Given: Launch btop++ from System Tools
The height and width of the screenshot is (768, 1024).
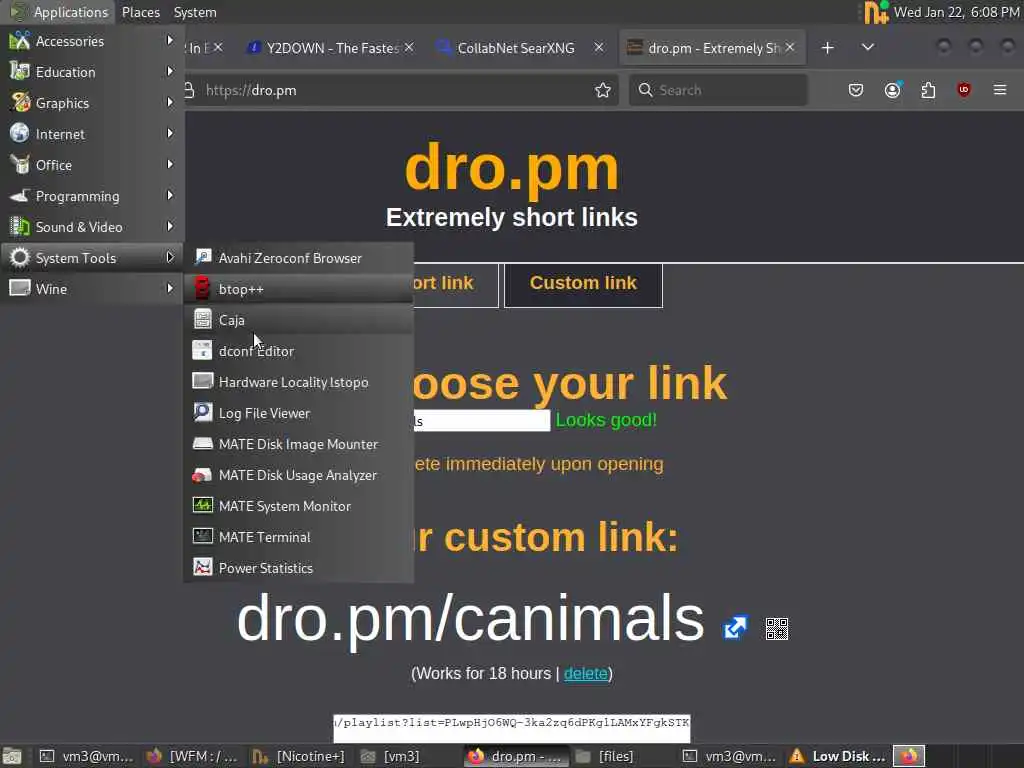Looking at the screenshot, I should click(299, 289).
